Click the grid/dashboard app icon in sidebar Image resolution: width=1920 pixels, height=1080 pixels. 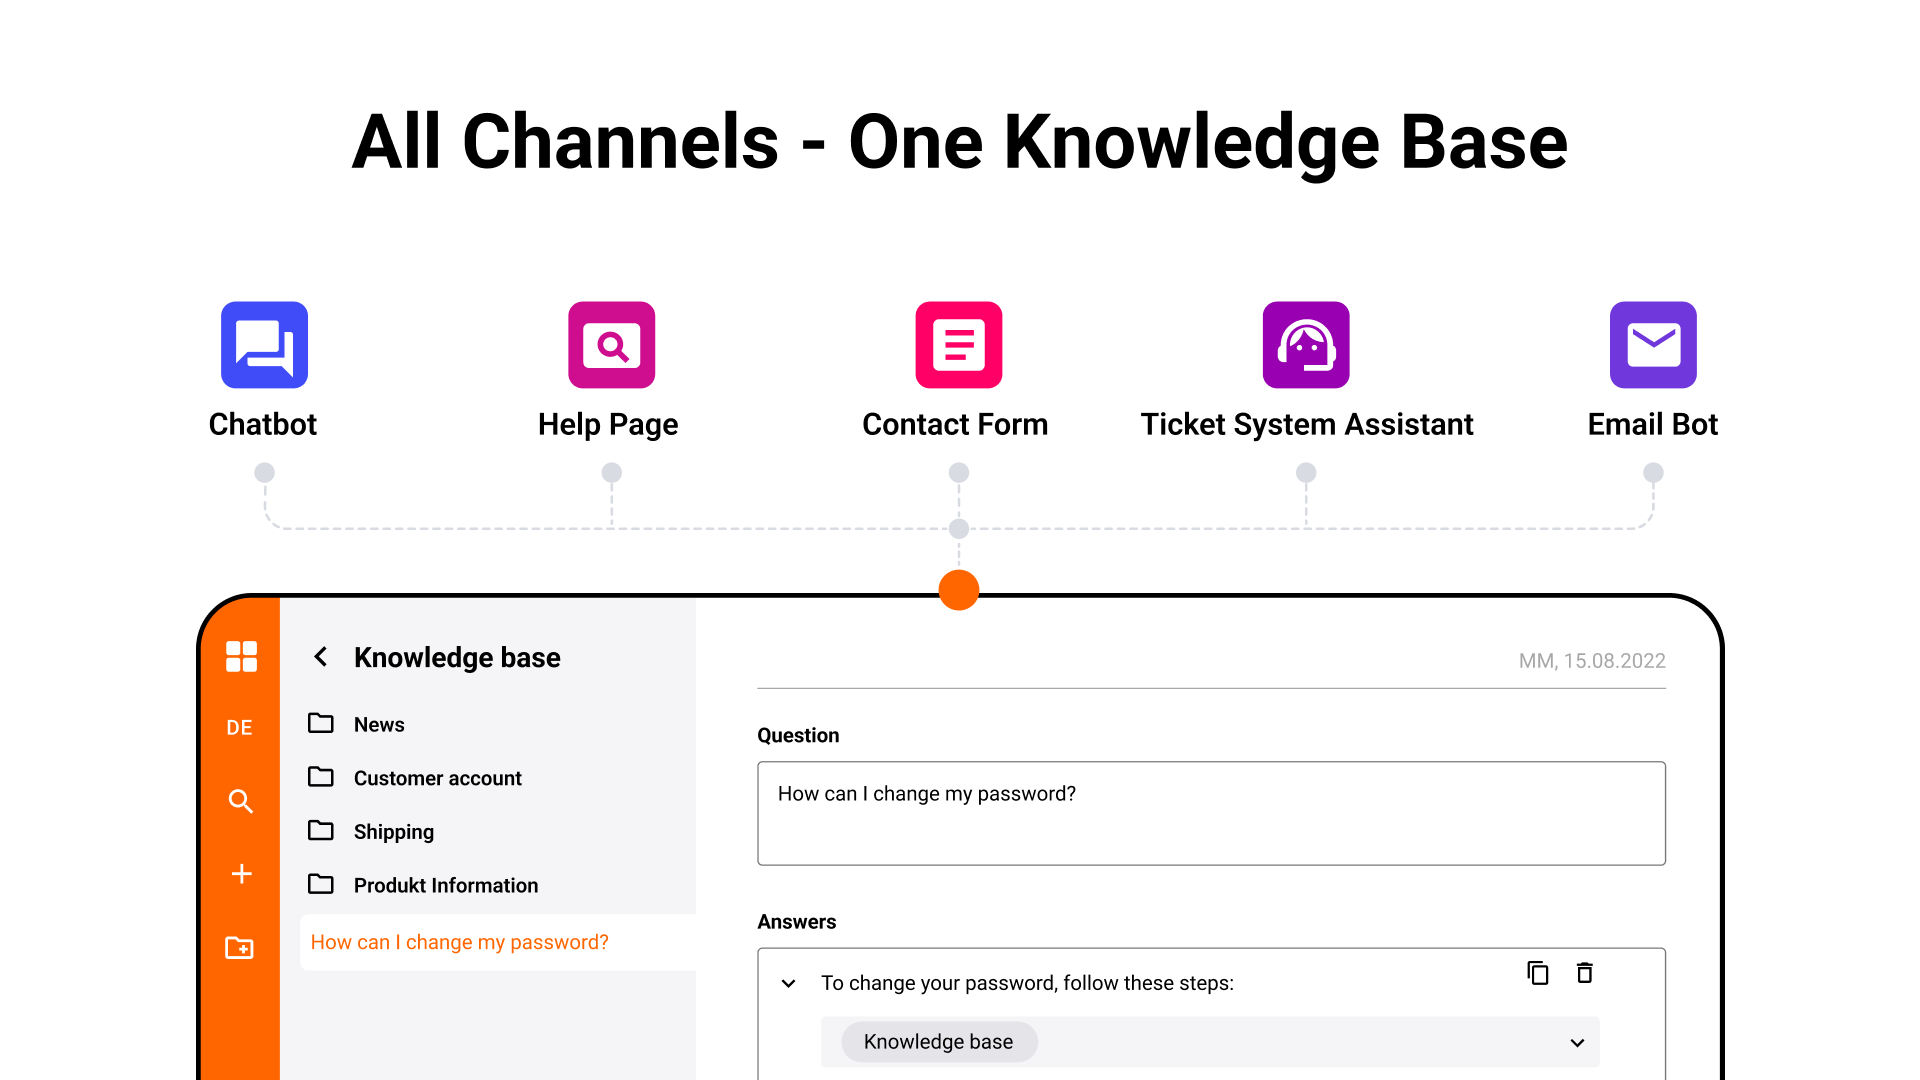244,657
